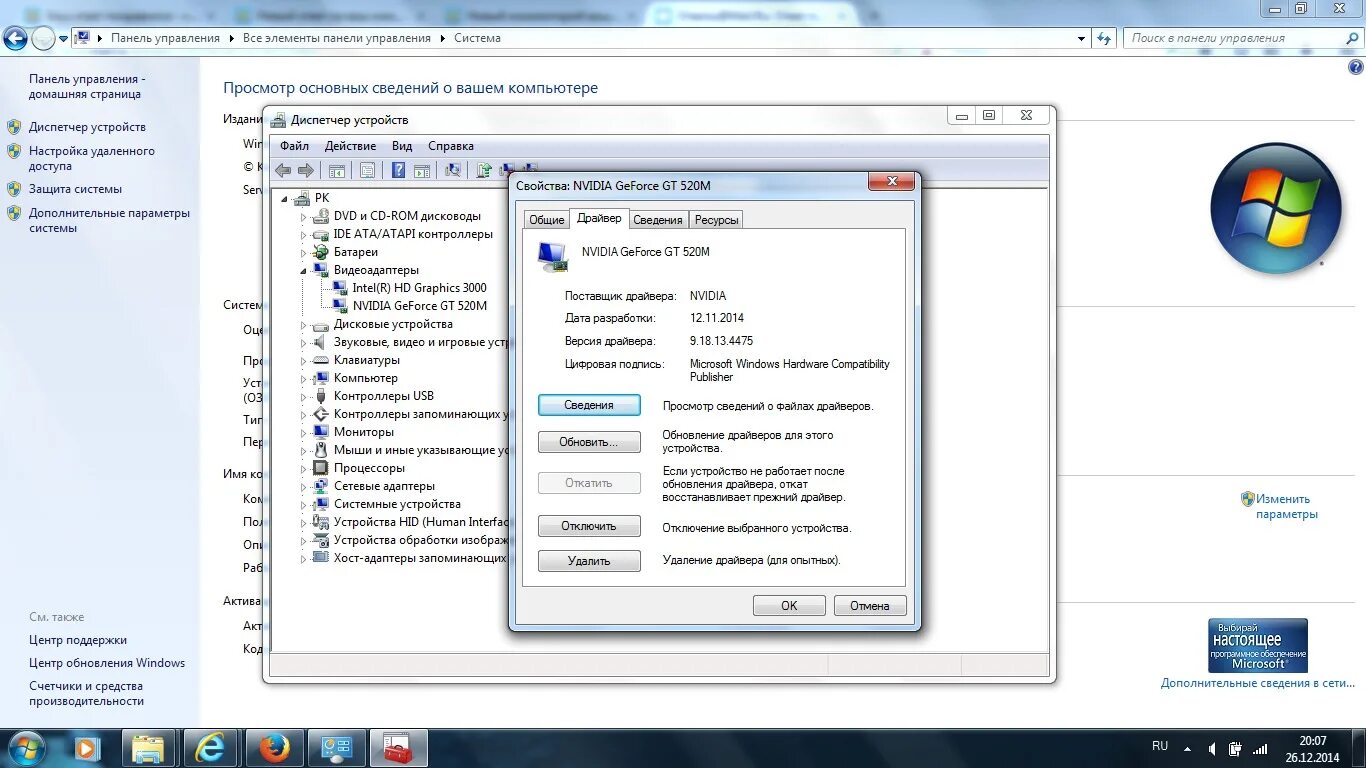
Task: Click OK in the properties dialog
Action: pyautogui.click(x=789, y=605)
